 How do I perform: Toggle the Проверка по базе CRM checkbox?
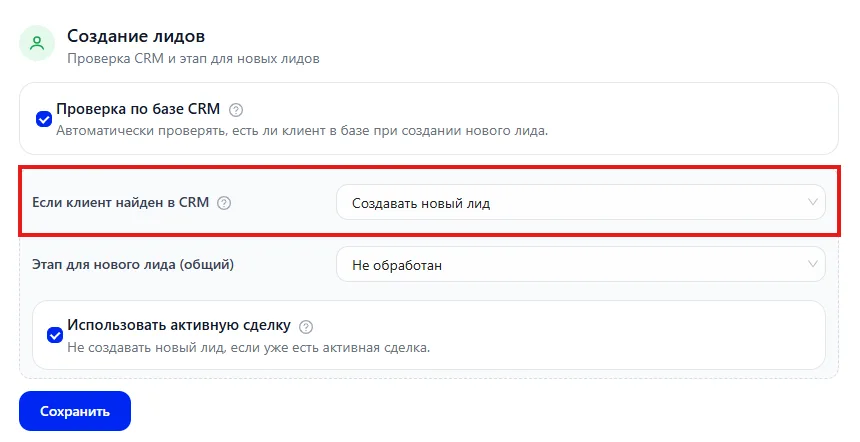[x=44, y=119]
